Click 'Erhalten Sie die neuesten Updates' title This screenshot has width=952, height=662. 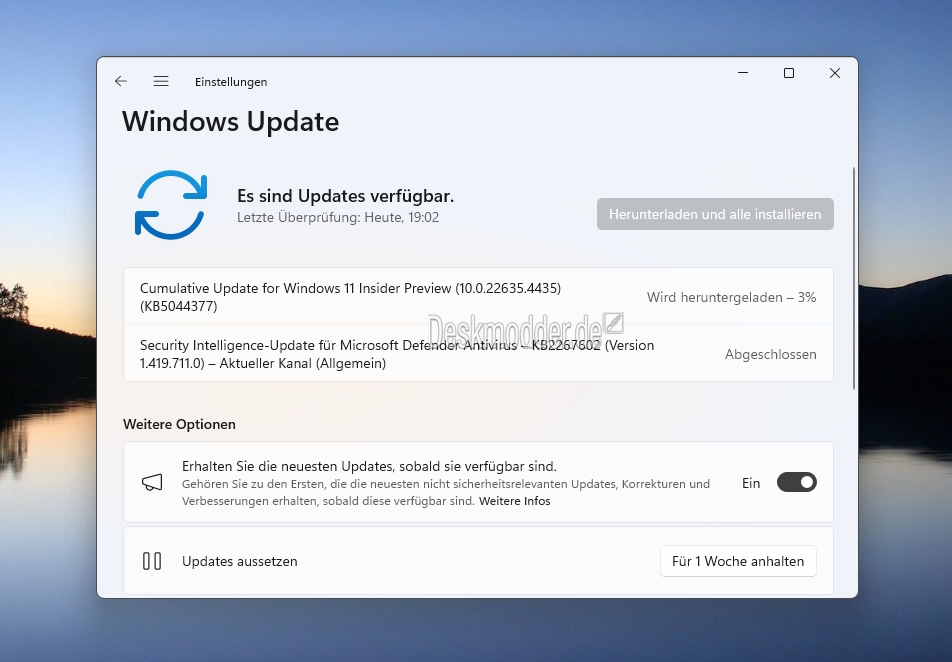pos(369,466)
